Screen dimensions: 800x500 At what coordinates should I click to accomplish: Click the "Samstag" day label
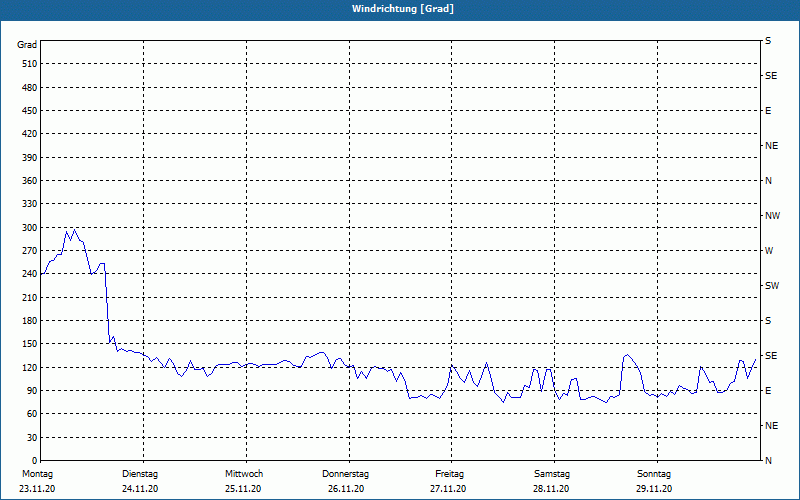click(x=552, y=474)
